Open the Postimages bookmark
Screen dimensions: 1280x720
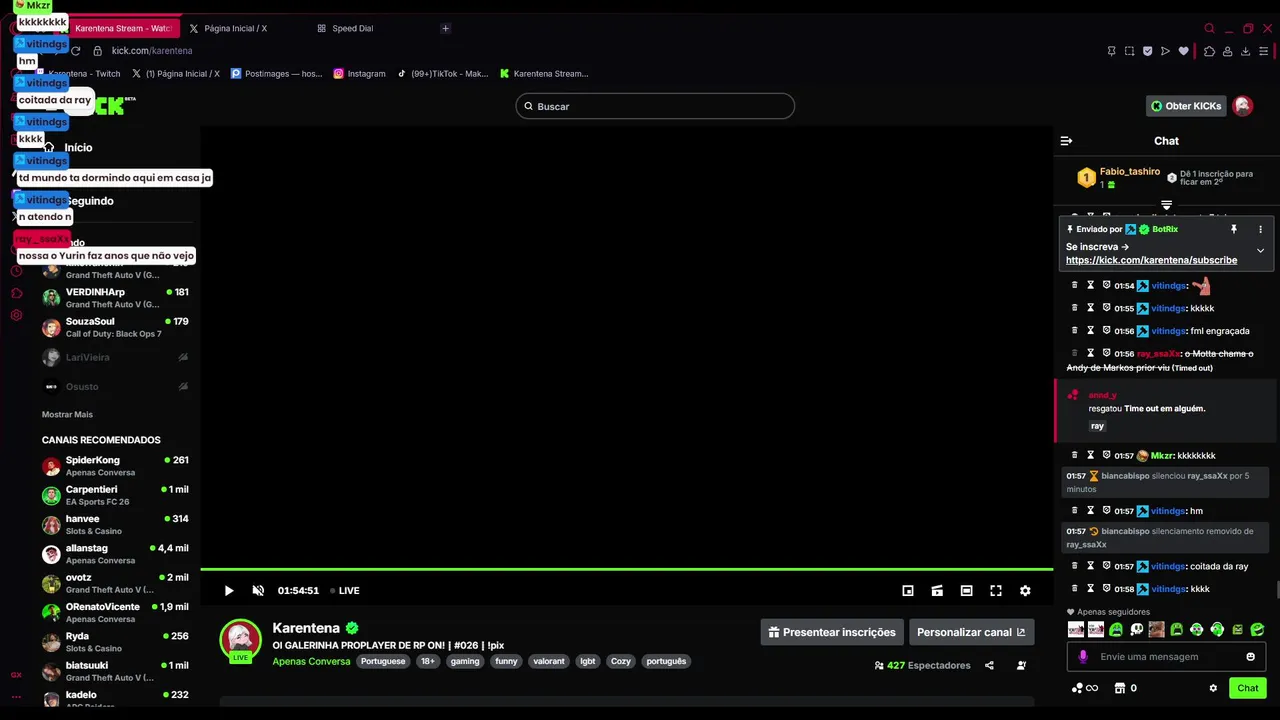point(276,73)
